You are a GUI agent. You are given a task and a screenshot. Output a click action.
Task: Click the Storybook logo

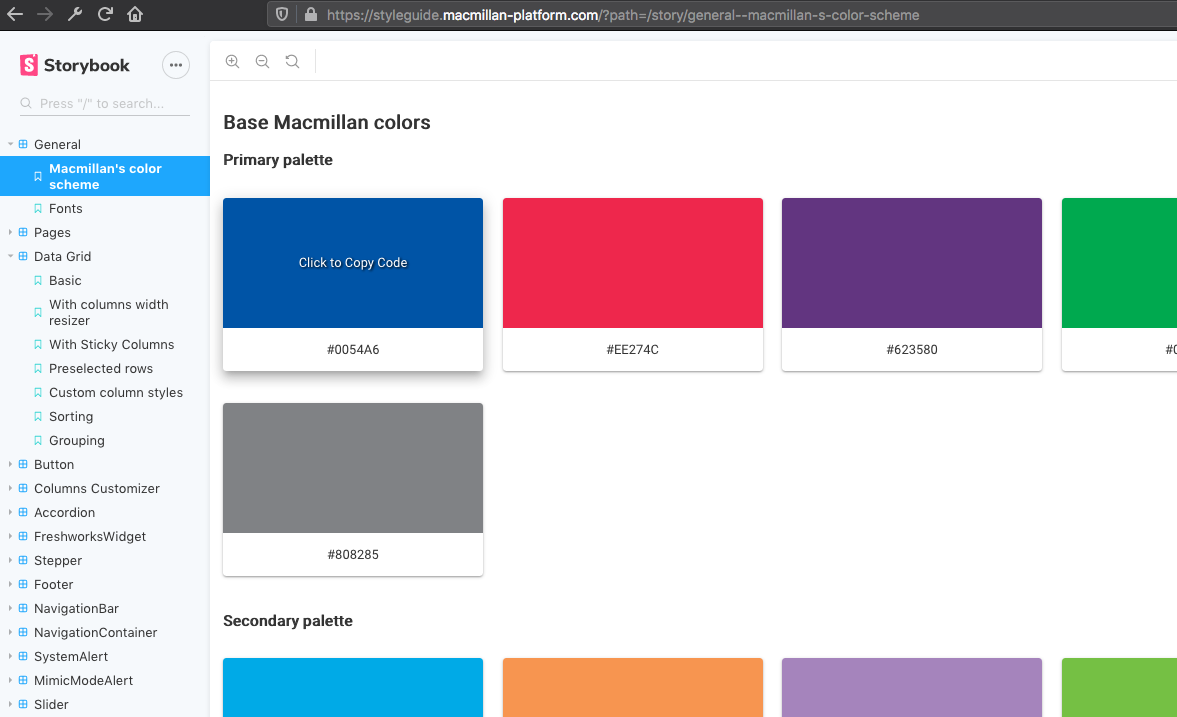point(74,65)
